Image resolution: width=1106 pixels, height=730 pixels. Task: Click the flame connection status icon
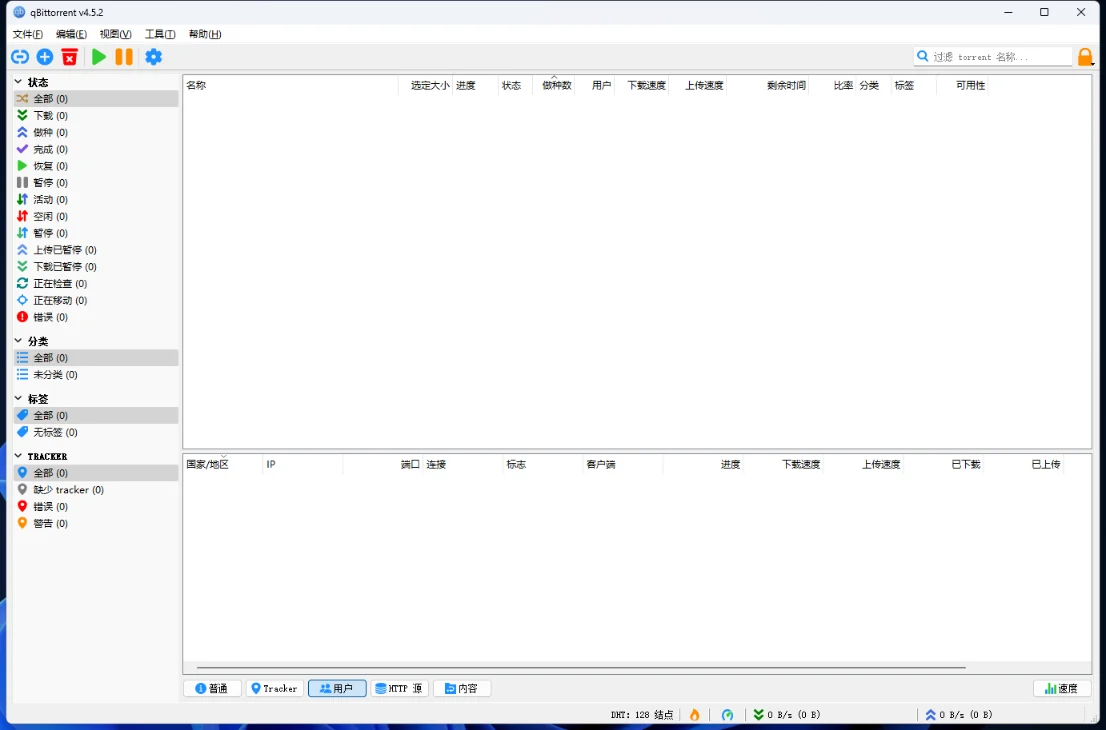click(x=695, y=714)
